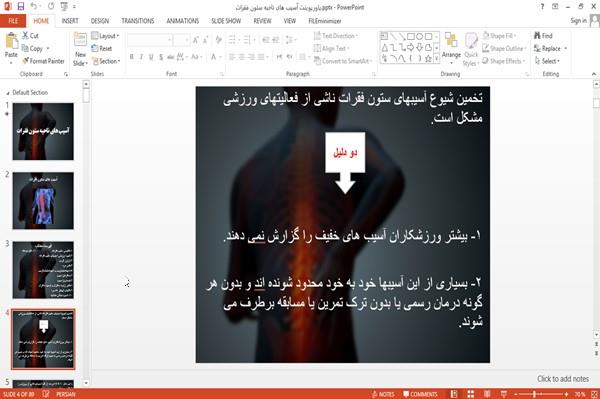
Task: Click the Save icon in quick access toolbar
Action: 21,7
